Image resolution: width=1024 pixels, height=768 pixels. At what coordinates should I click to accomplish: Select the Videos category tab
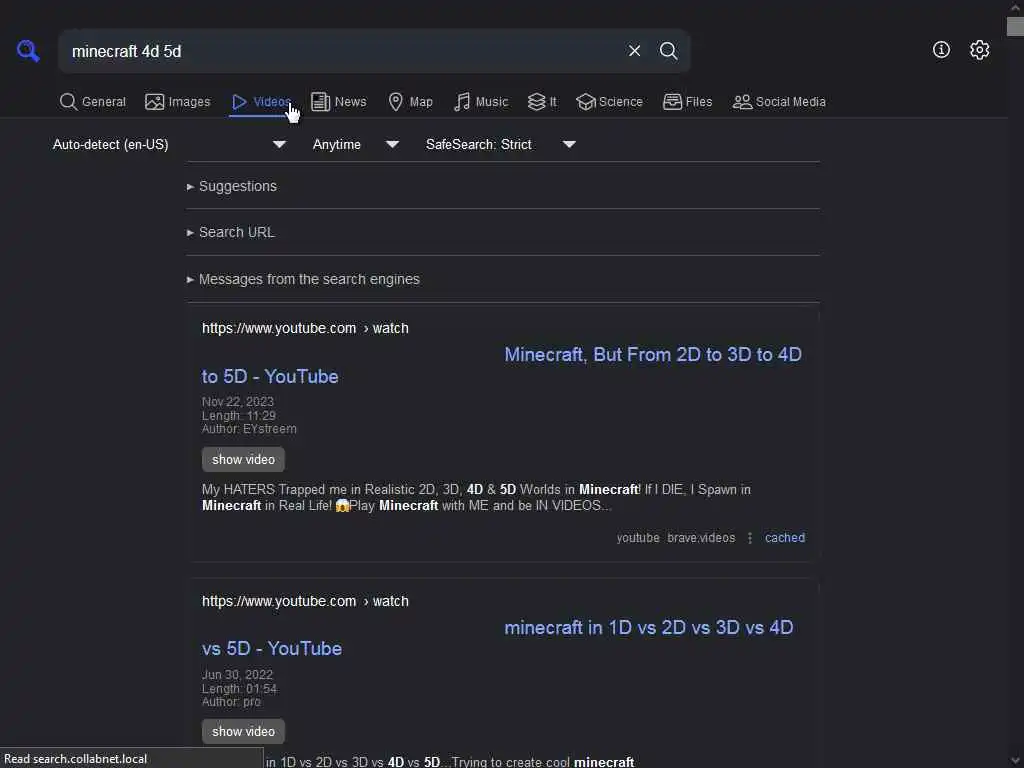[261, 102]
